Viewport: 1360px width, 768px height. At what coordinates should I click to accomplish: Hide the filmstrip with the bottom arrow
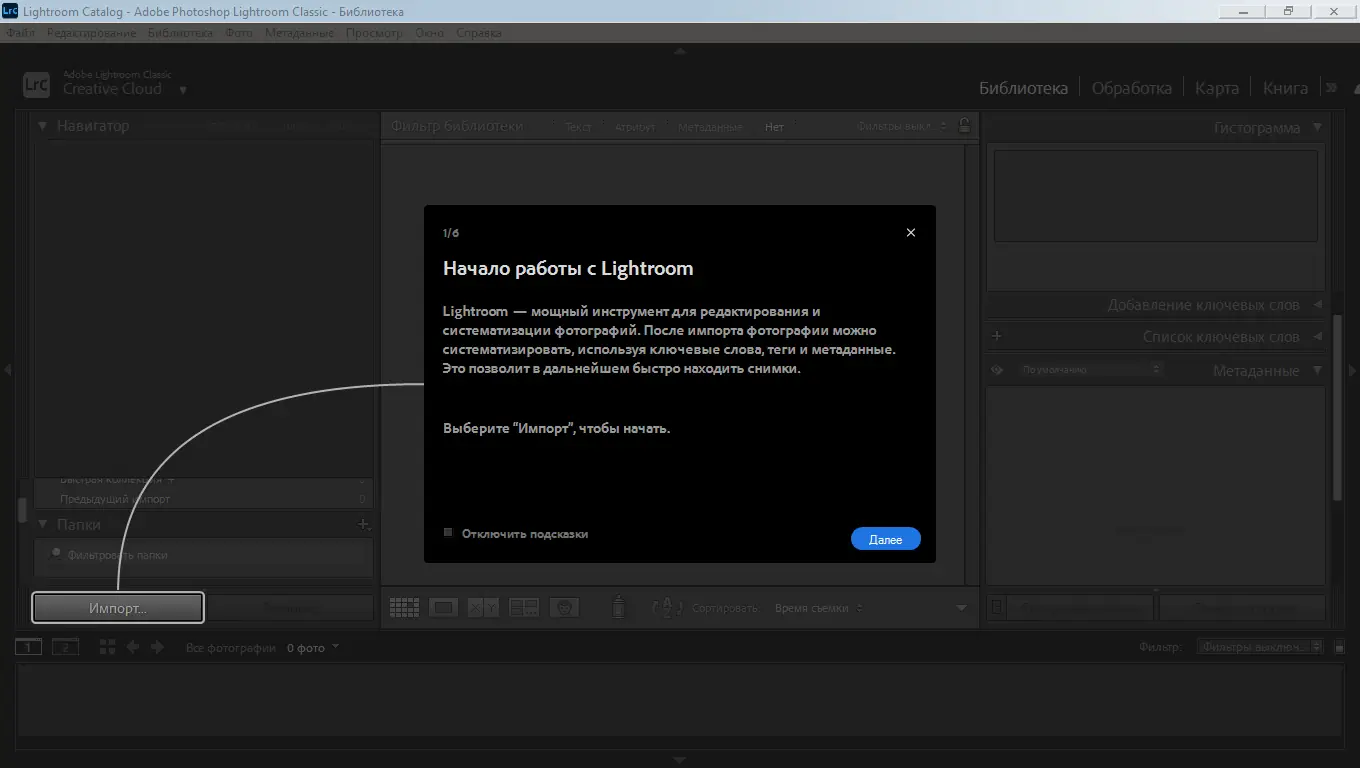click(x=680, y=761)
